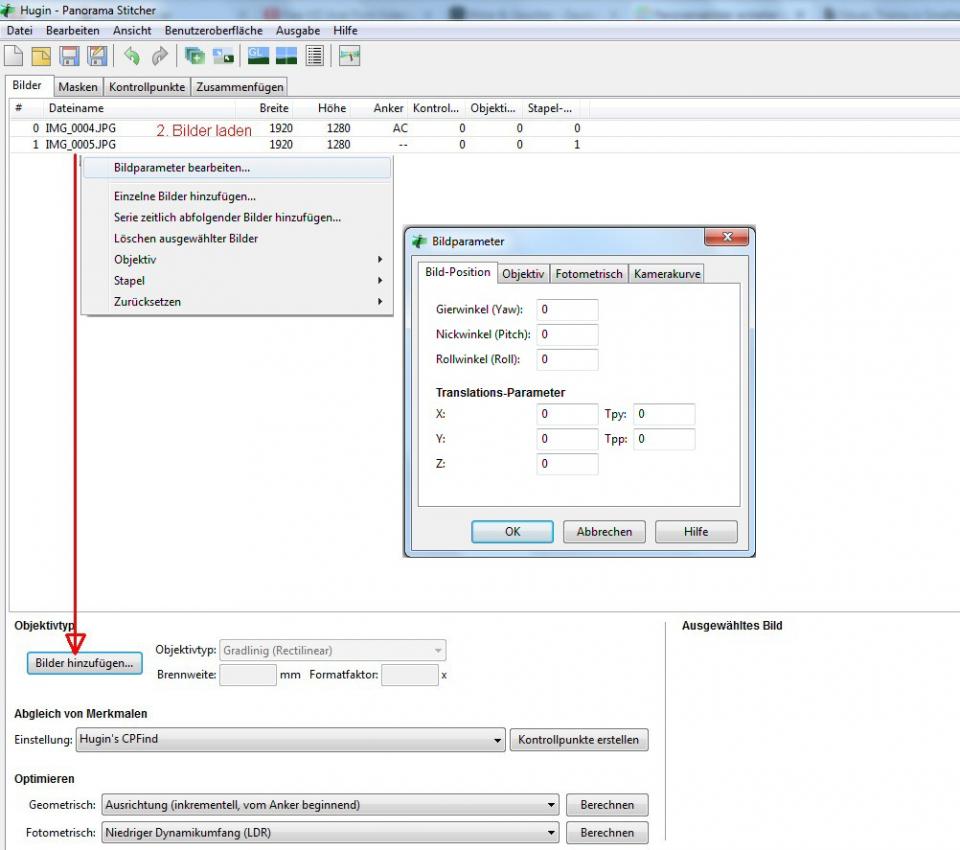Click the Save As toolbar icon
Viewport: 960px width, 850px height.
point(97,56)
